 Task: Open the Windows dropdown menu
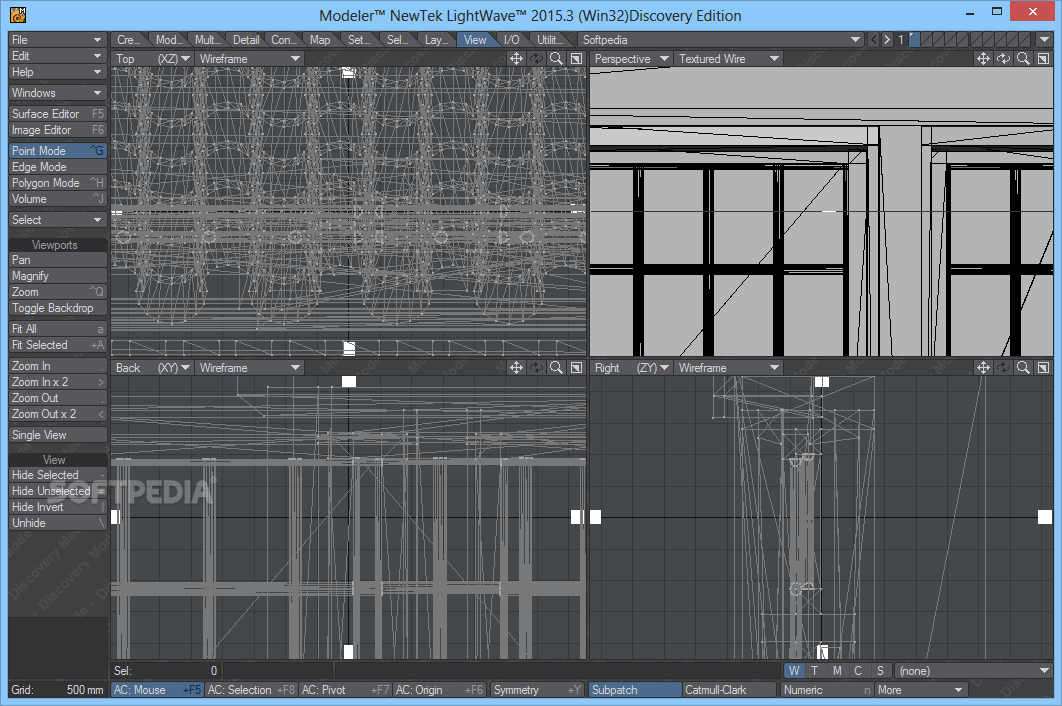tap(58, 93)
